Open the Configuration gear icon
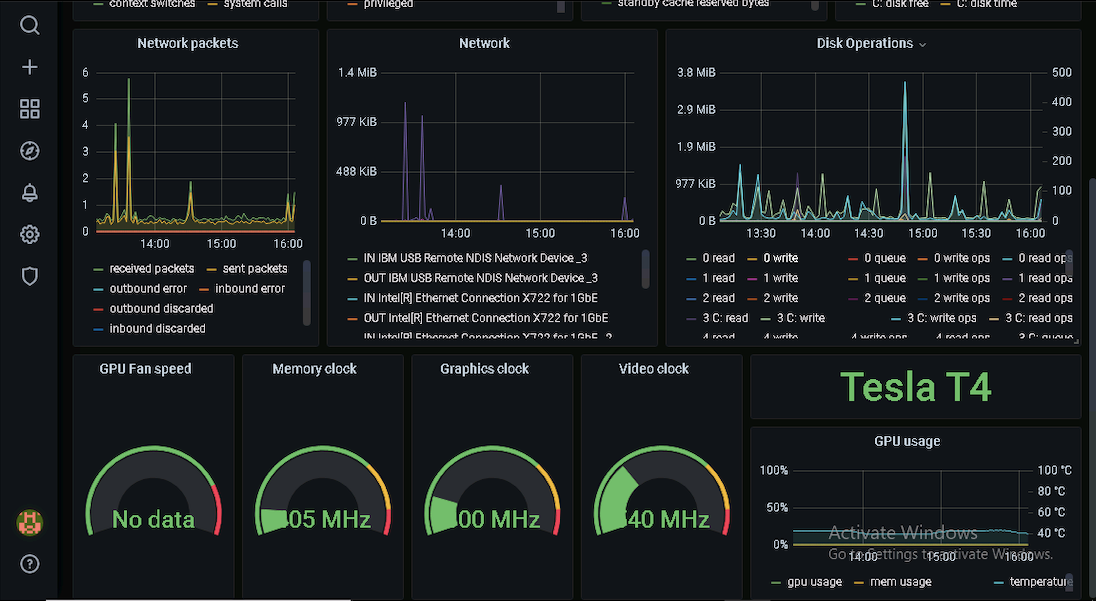Image resolution: width=1096 pixels, height=601 pixels. point(29,234)
